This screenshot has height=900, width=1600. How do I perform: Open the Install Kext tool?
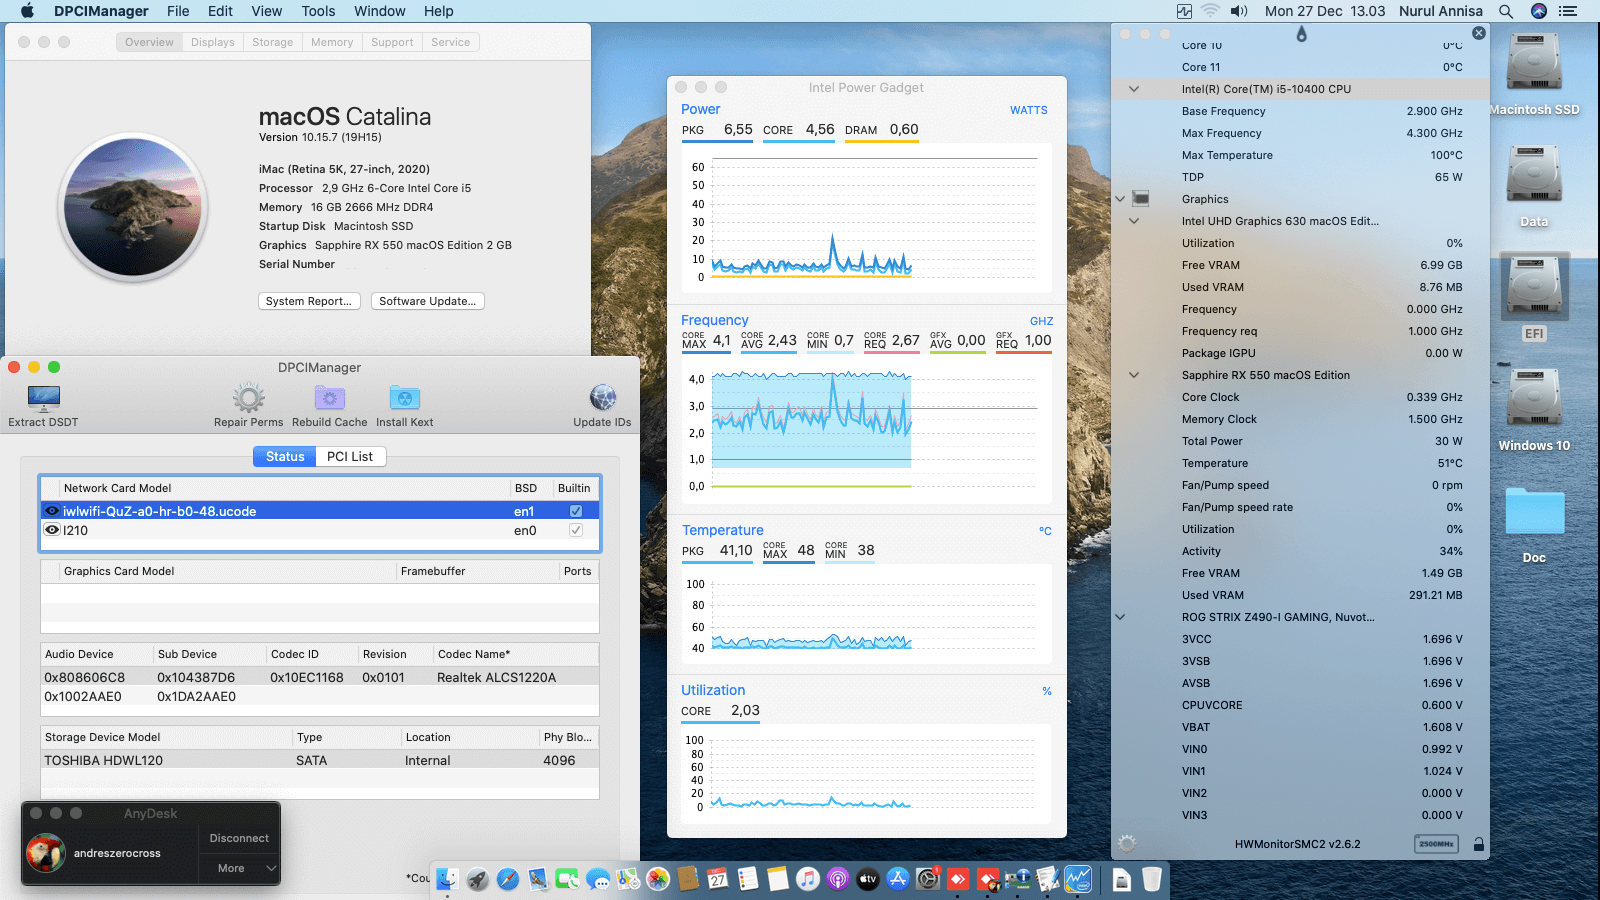coord(404,400)
